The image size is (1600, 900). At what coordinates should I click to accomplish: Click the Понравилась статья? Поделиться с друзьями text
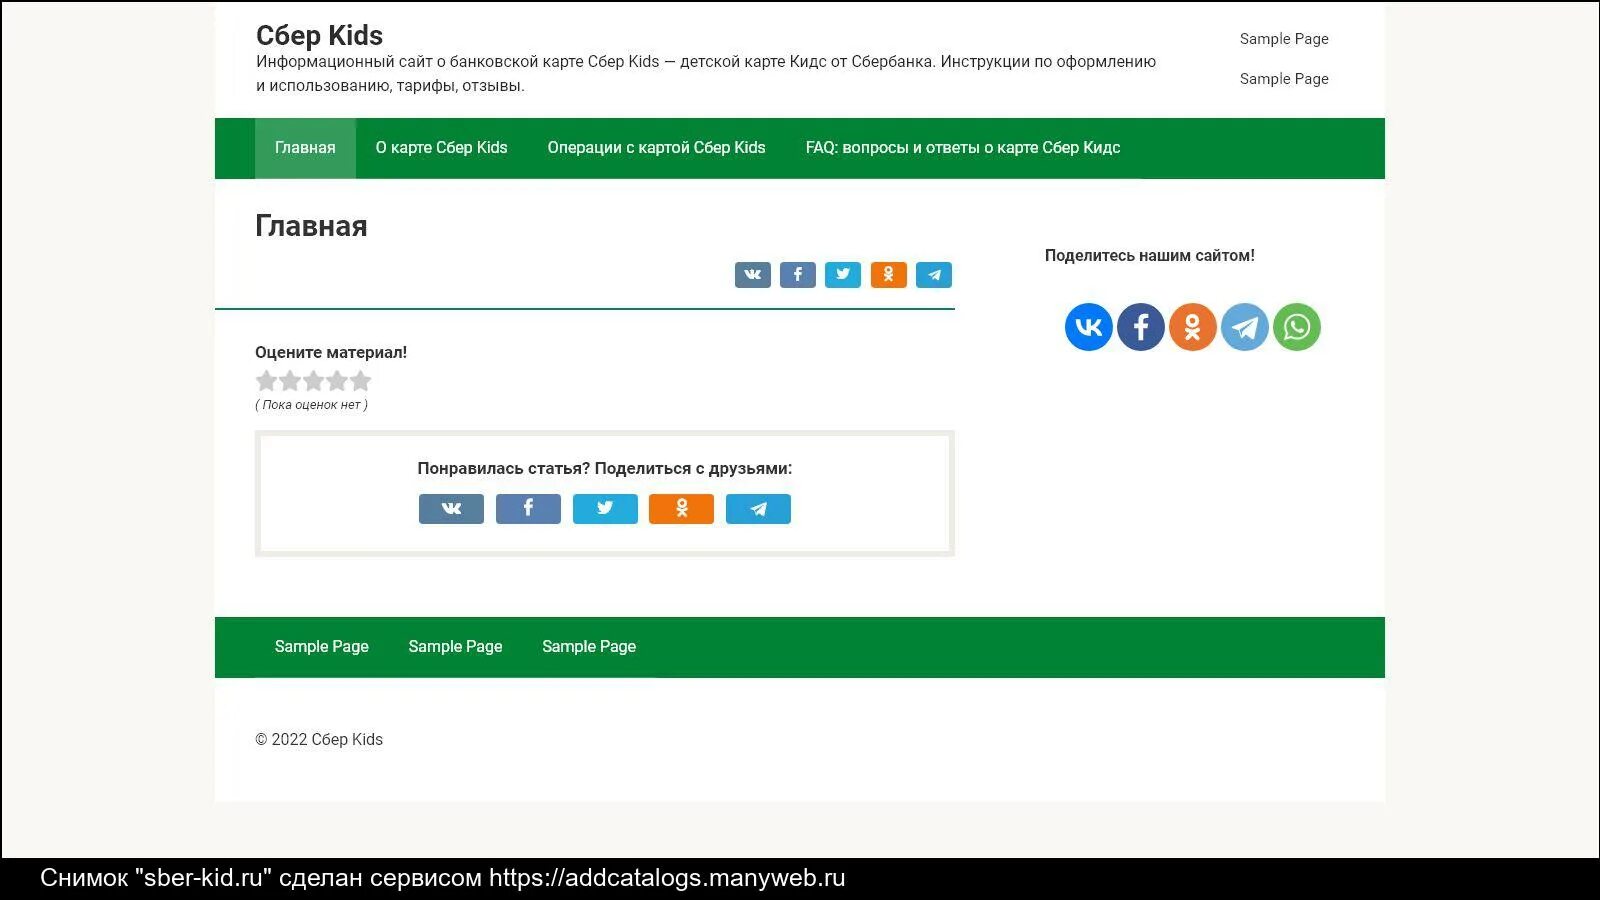pos(605,468)
